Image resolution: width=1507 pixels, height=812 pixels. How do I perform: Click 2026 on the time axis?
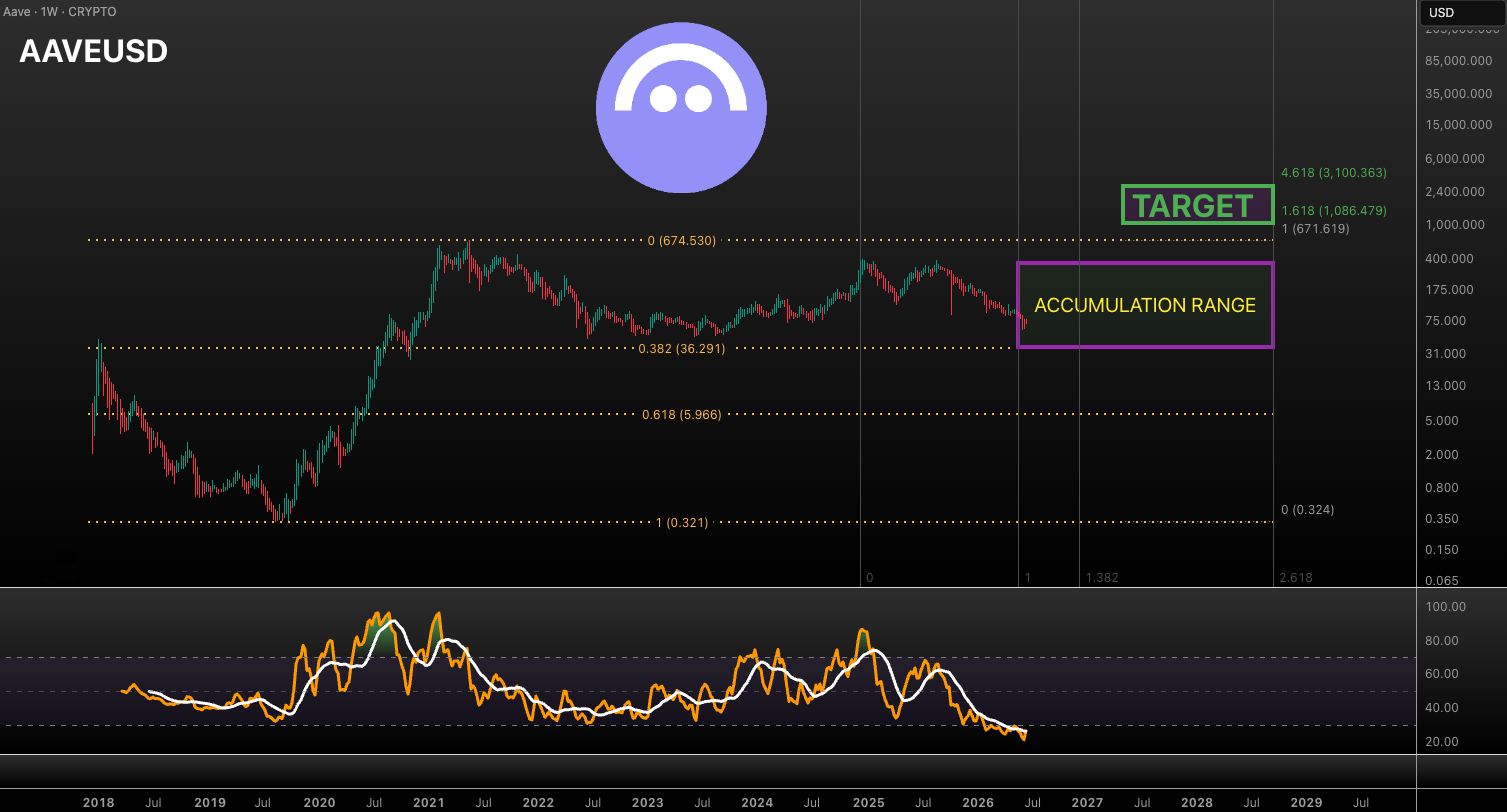[977, 802]
